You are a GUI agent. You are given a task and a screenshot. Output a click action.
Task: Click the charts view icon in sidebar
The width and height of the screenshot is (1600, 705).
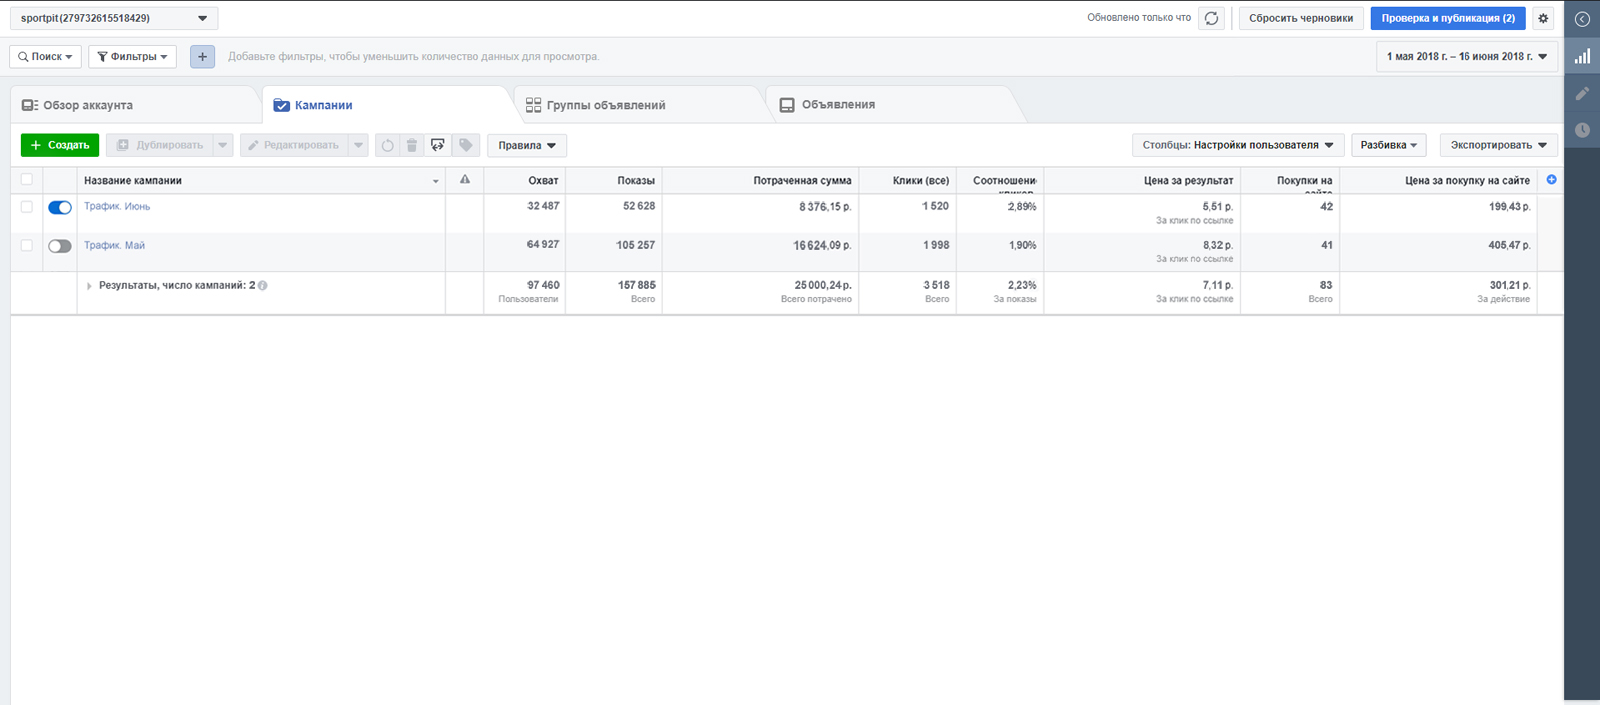tap(1582, 56)
